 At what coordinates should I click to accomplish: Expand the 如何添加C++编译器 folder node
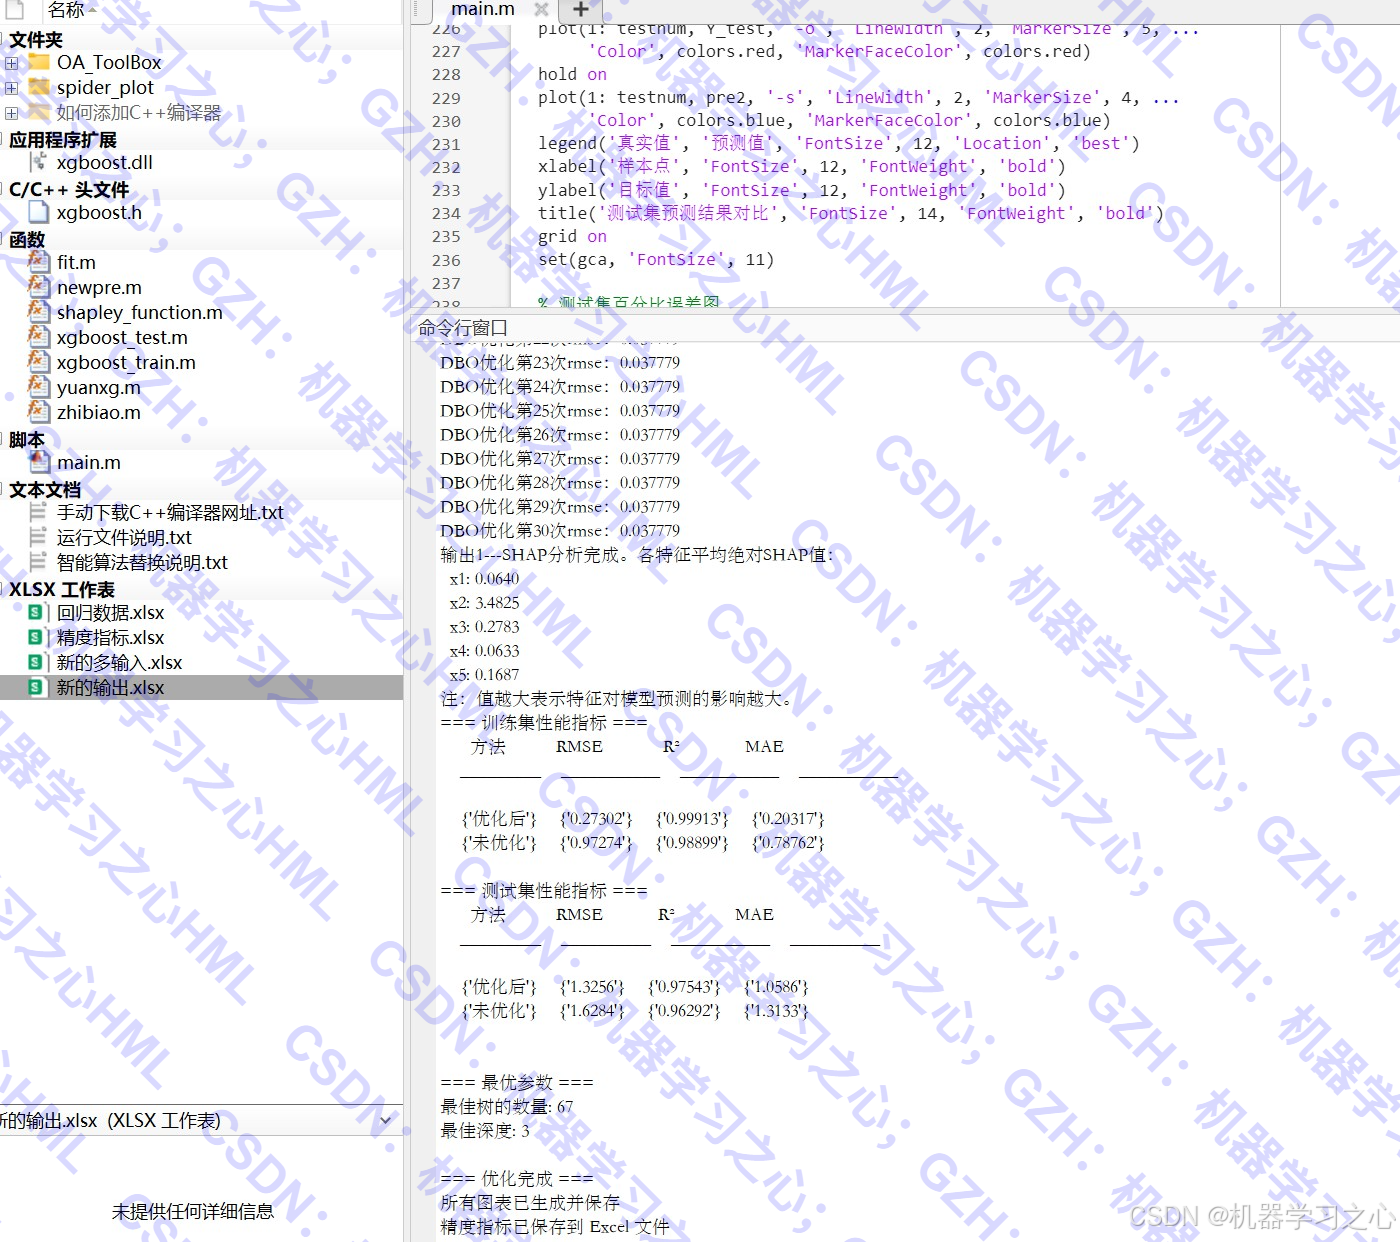click(x=12, y=113)
